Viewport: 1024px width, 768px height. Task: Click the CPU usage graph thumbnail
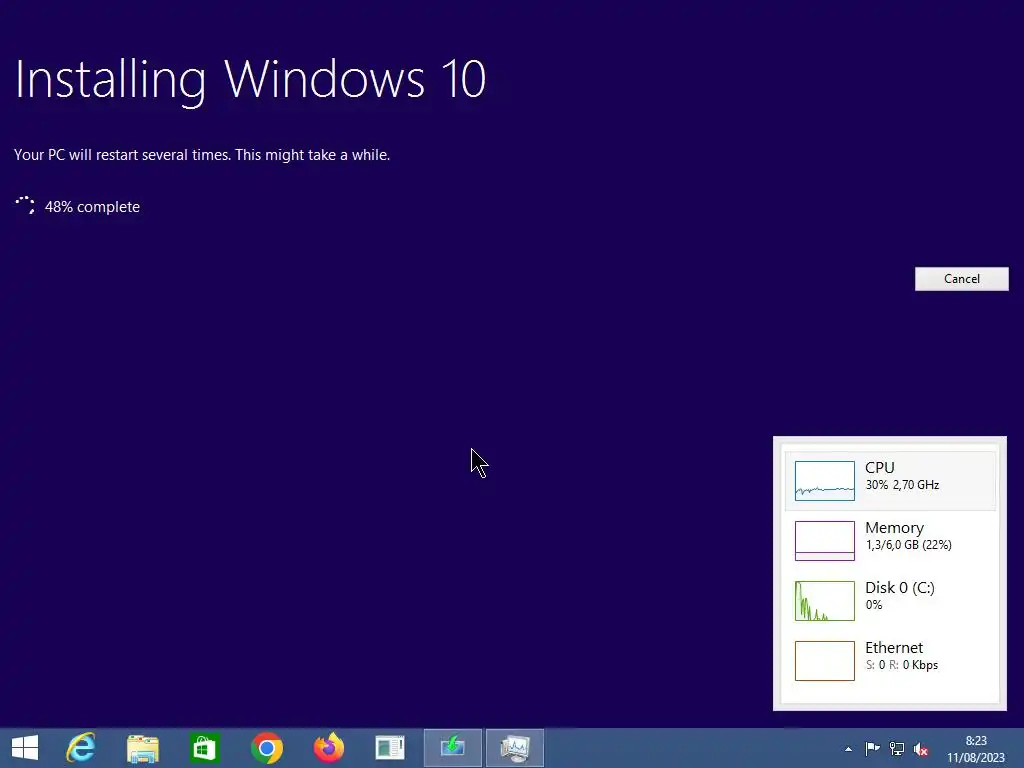[824, 481]
